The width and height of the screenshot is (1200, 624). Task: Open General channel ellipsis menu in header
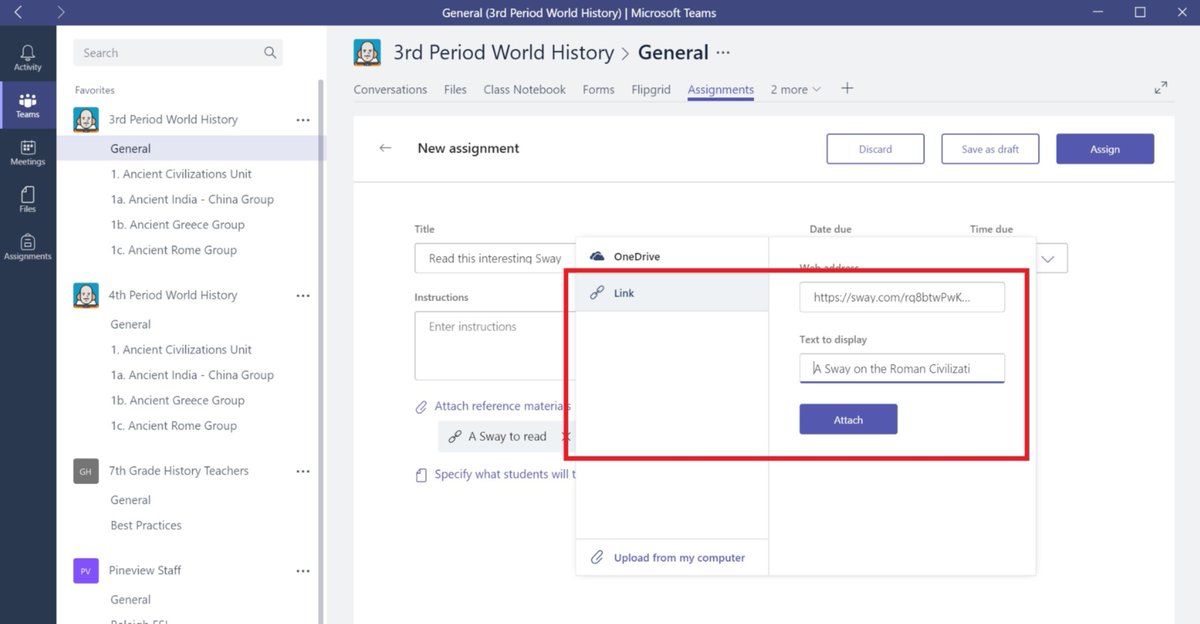point(724,53)
